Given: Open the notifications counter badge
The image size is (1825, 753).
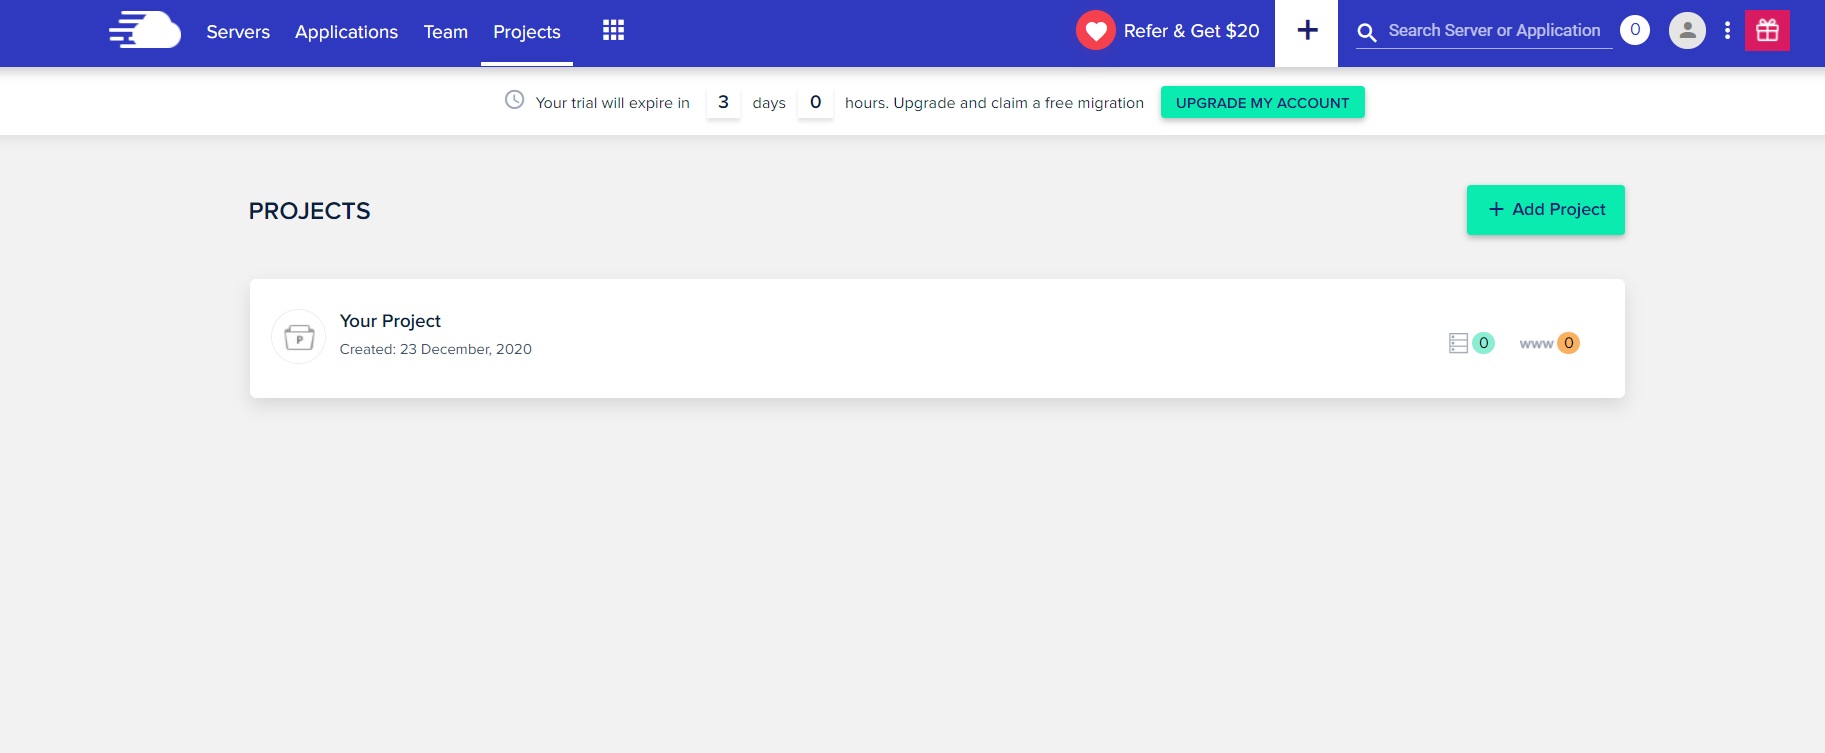Looking at the screenshot, I should [x=1635, y=30].
